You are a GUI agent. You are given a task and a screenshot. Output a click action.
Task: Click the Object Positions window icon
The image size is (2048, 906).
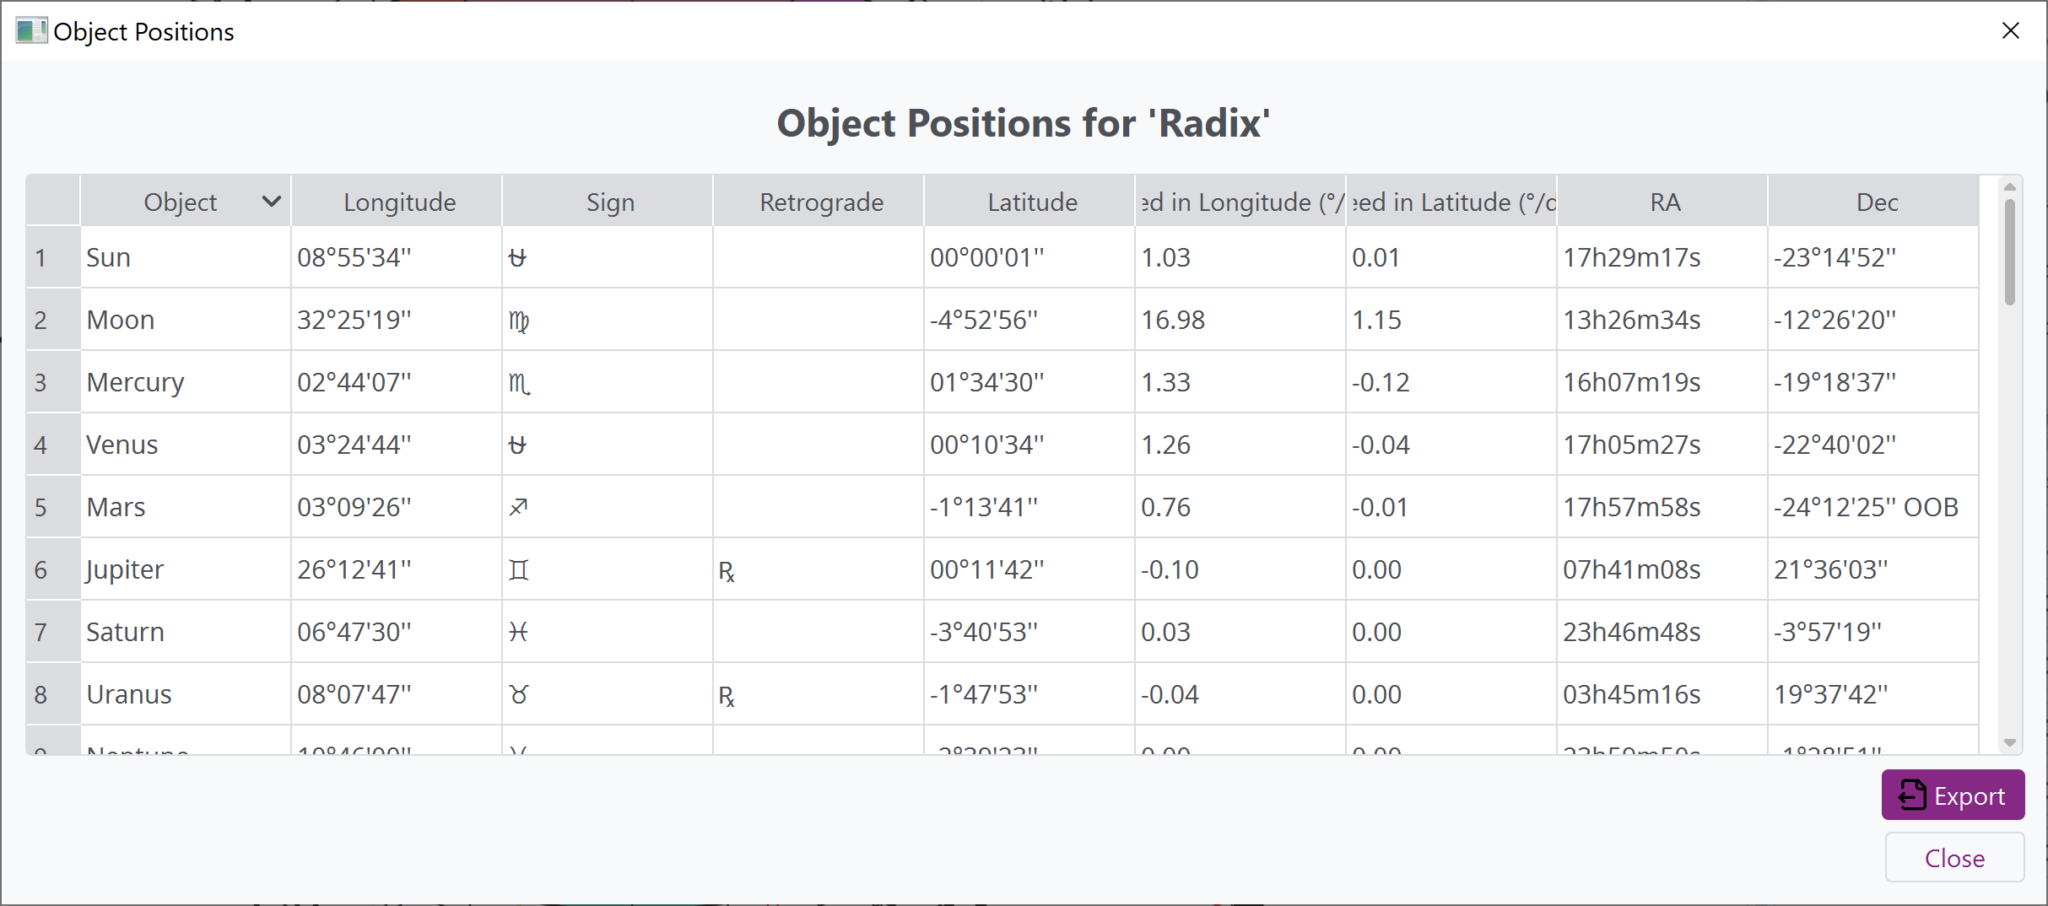[31, 31]
